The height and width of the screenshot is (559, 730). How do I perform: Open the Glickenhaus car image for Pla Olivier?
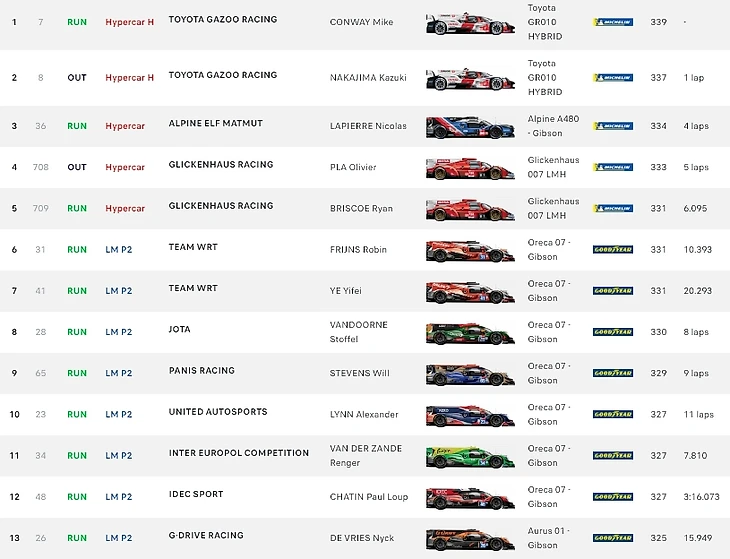[470, 168]
